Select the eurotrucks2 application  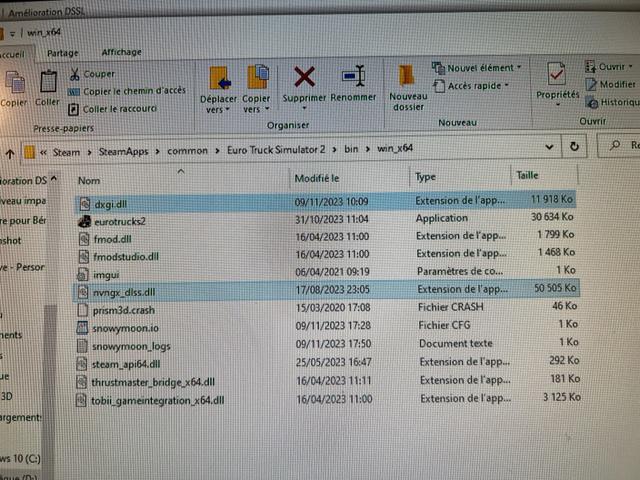pyautogui.click(x=326, y=220)
